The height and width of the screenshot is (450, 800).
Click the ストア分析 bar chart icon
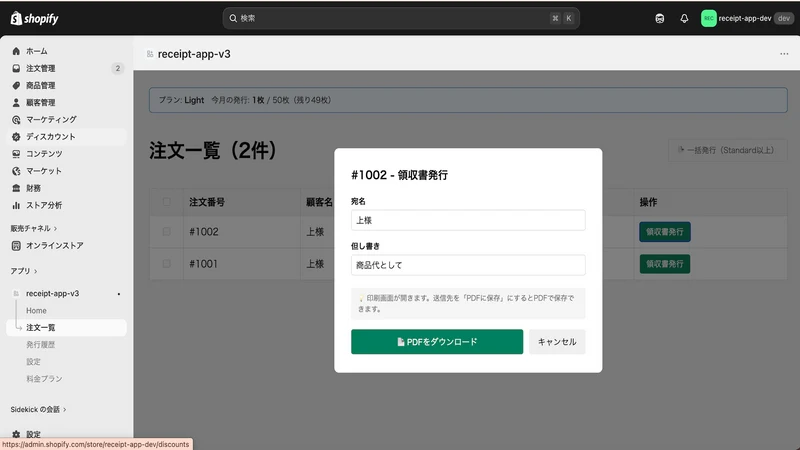coord(16,205)
